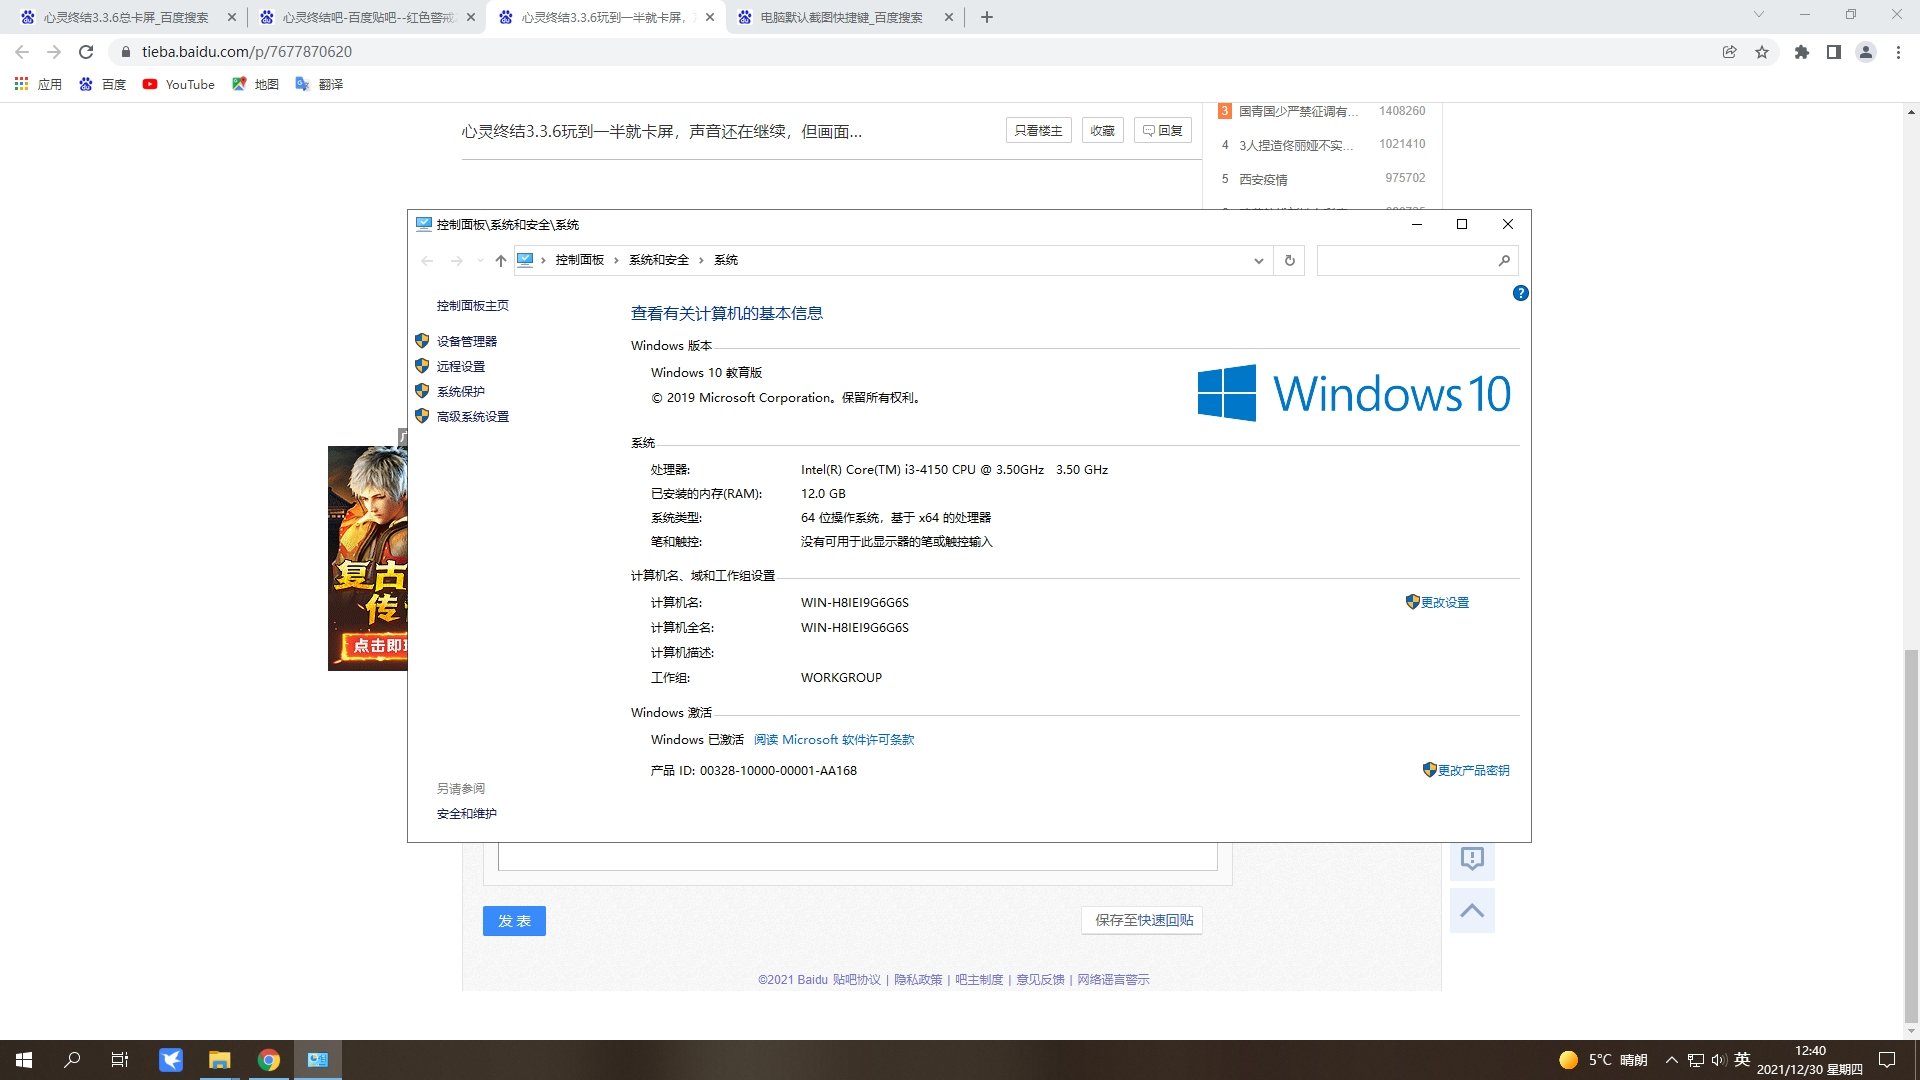Switch to the Tieba forum homepage tab

pos(367,17)
